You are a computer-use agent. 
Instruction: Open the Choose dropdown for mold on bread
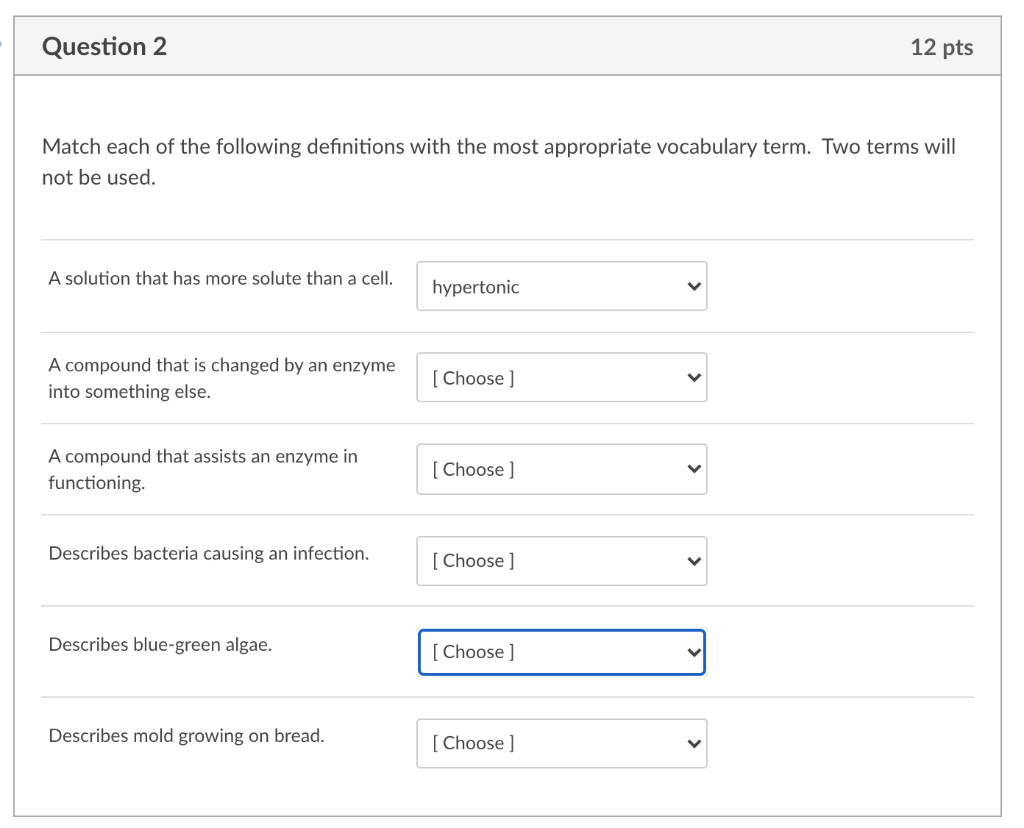pyautogui.click(x=561, y=743)
